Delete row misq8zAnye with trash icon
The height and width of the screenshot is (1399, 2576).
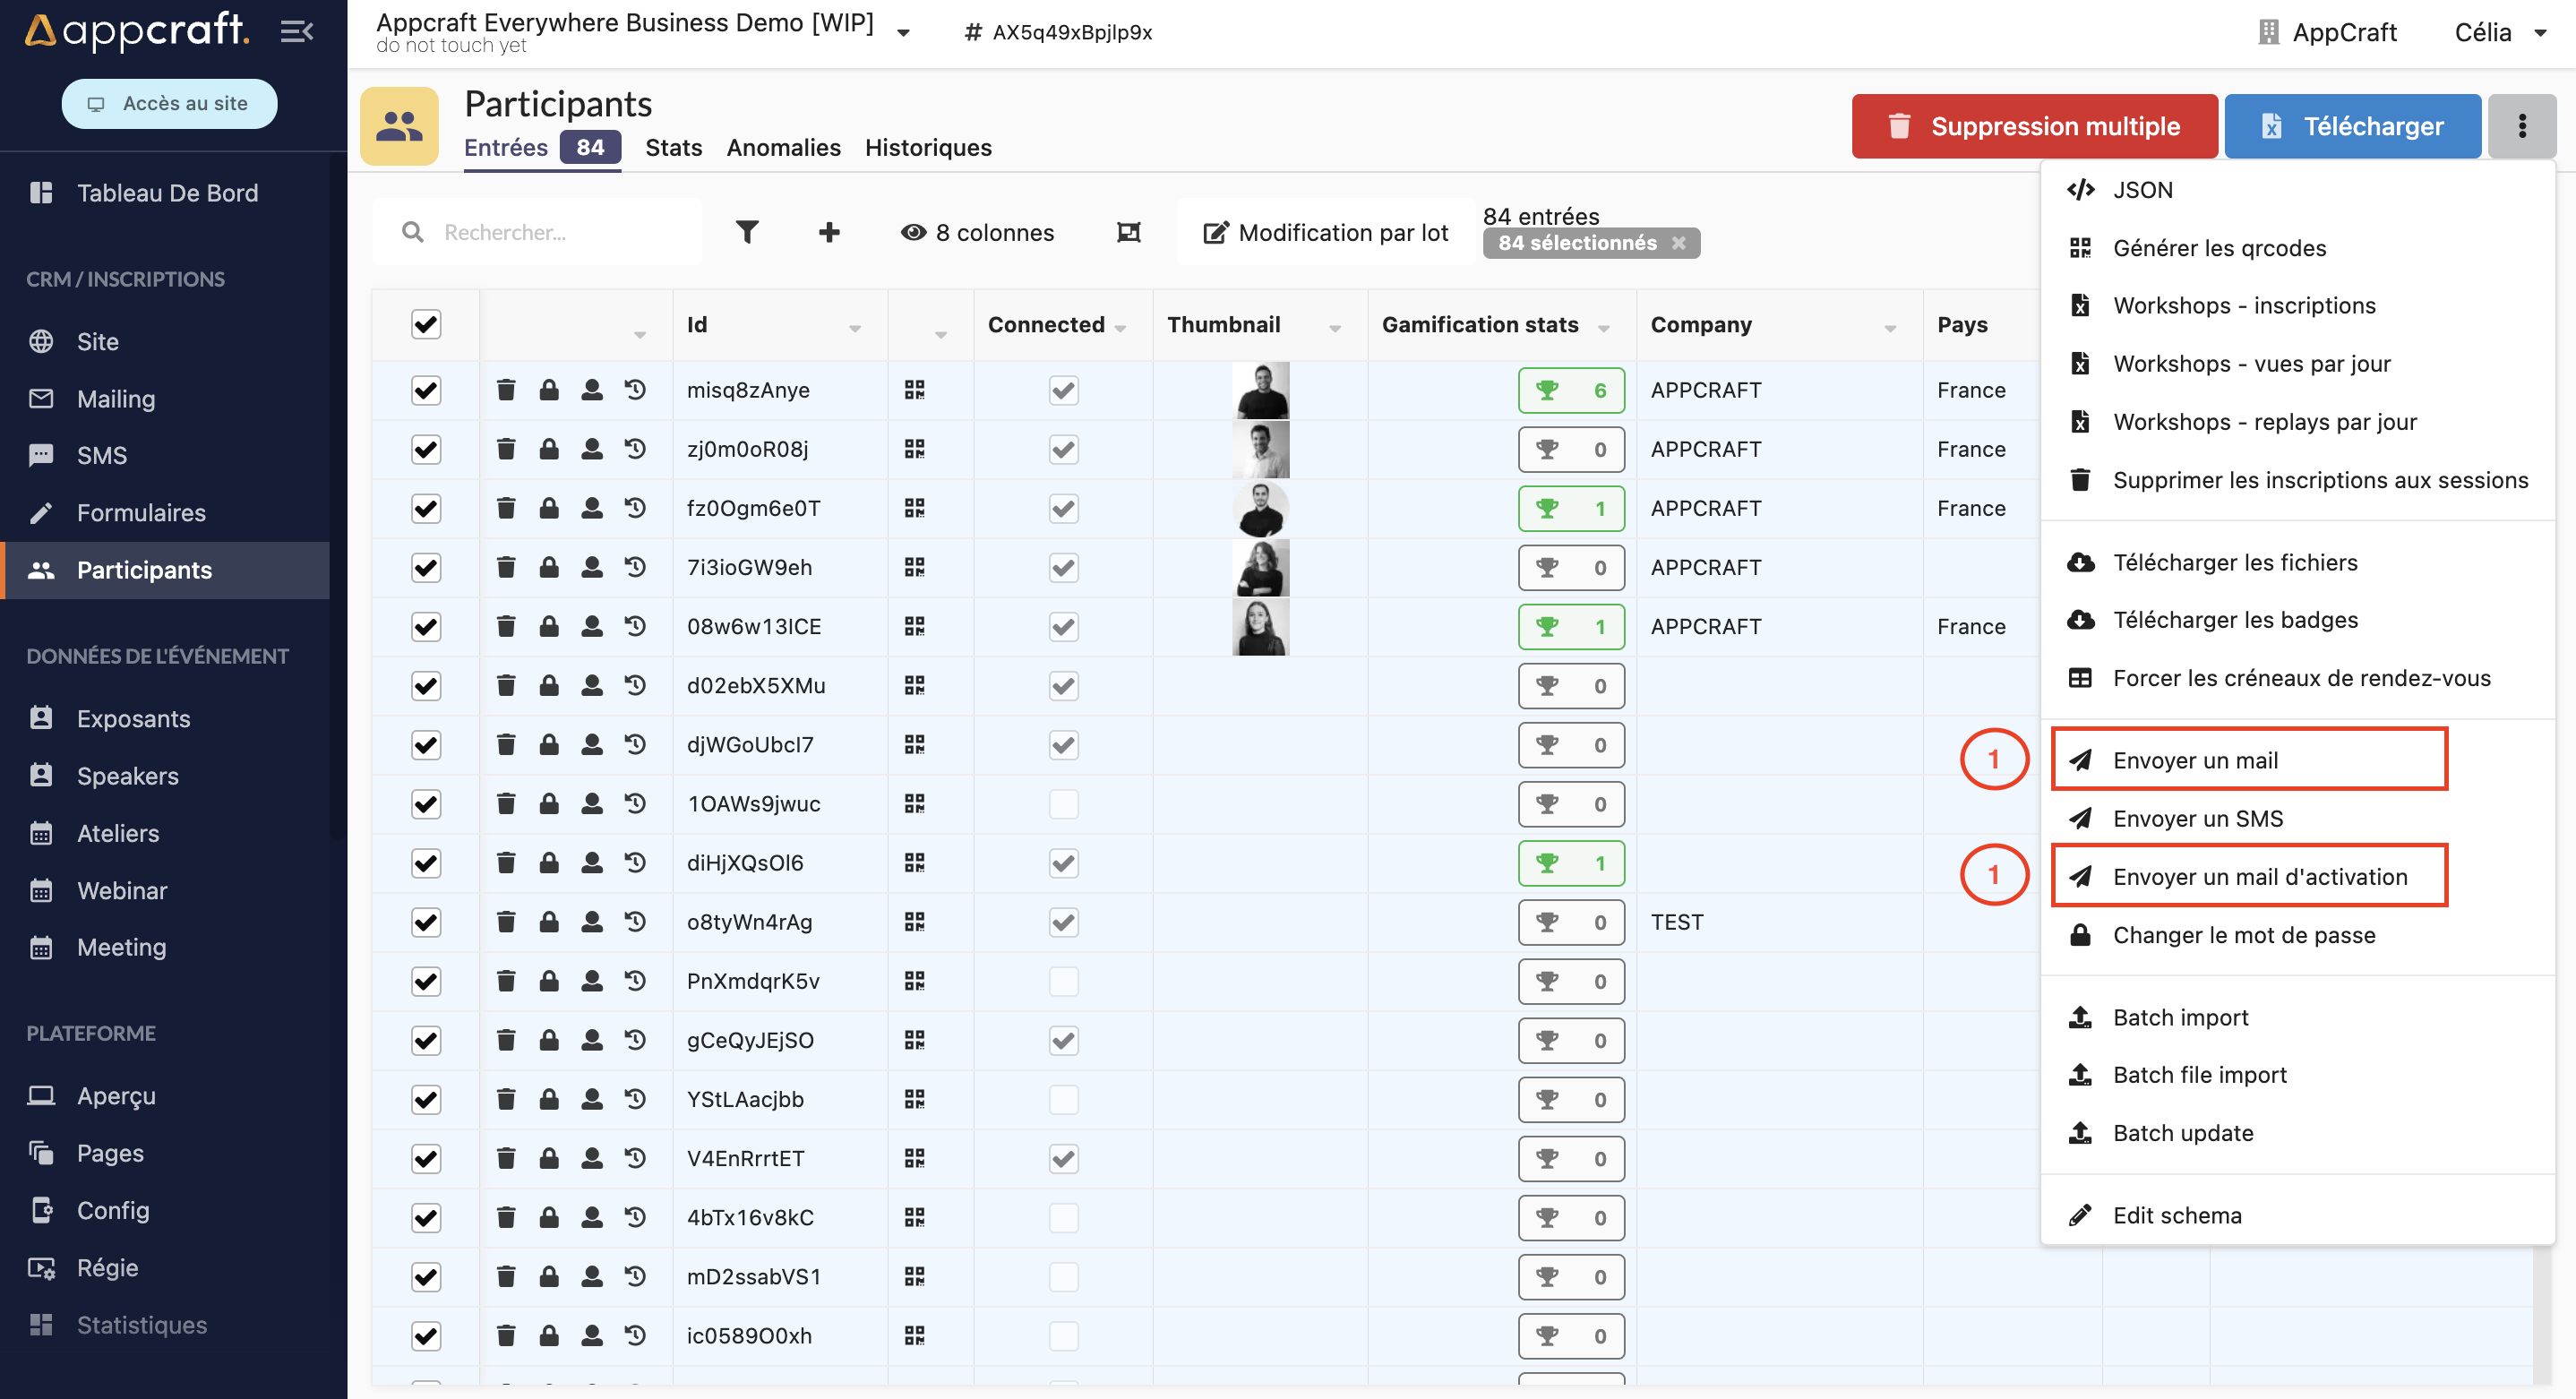pos(506,390)
